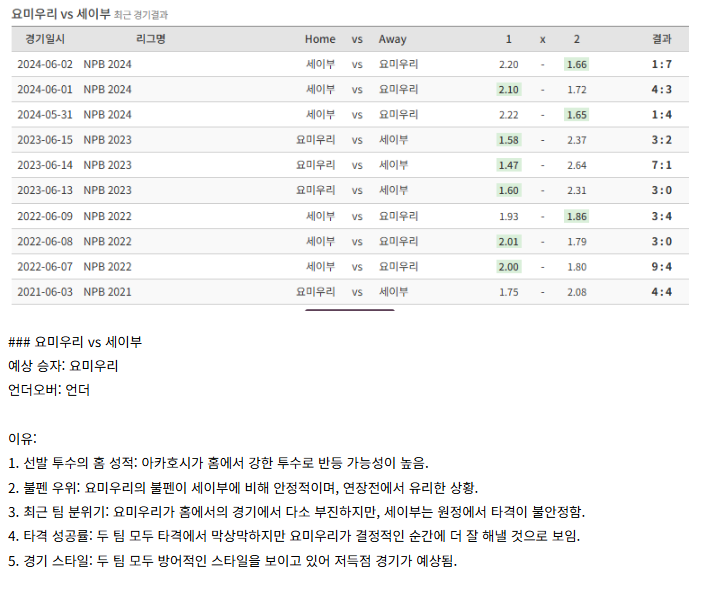Click the 결과 column header
The width and height of the screenshot is (702, 589).
pos(662,39)
